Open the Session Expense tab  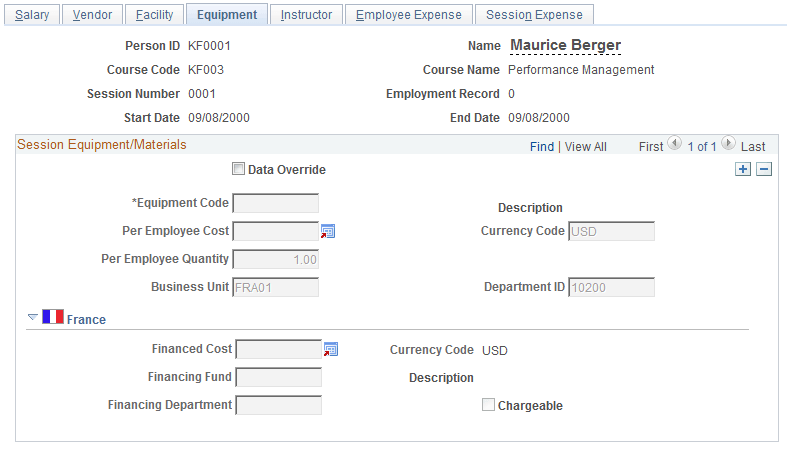[534, 15]
